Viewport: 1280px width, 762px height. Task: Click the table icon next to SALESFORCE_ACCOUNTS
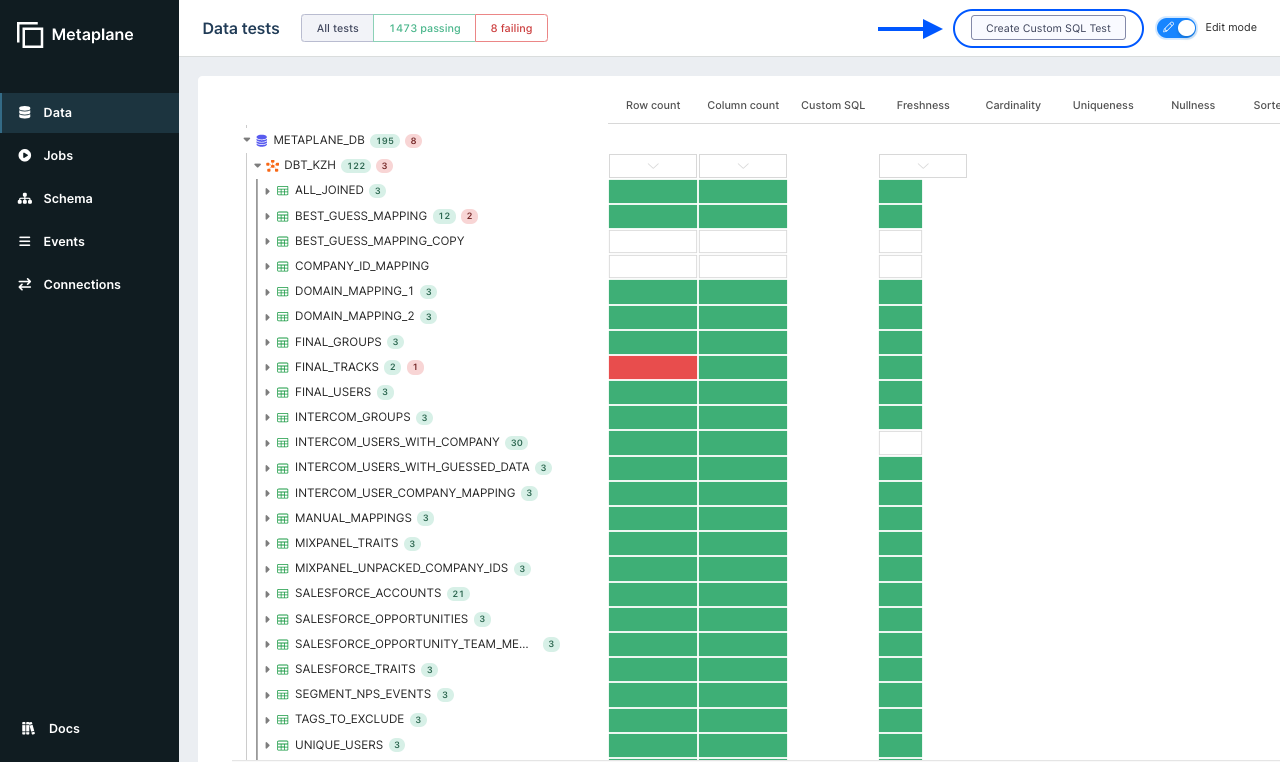click(x=283, y=594)
